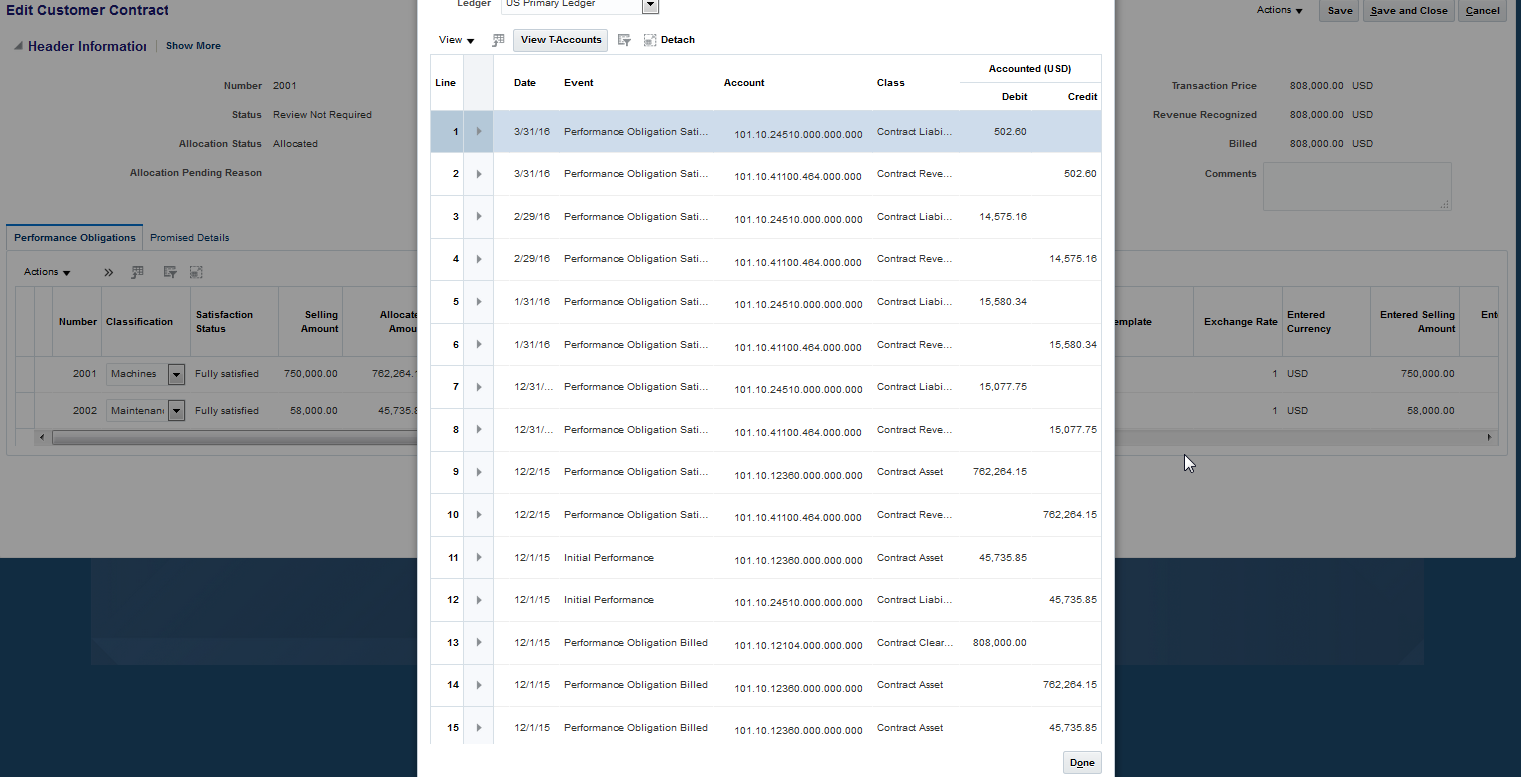This screenshot has height=777, width=1521.
Task: Select the Initial Performance event in line 11
Action: [609, 558]
